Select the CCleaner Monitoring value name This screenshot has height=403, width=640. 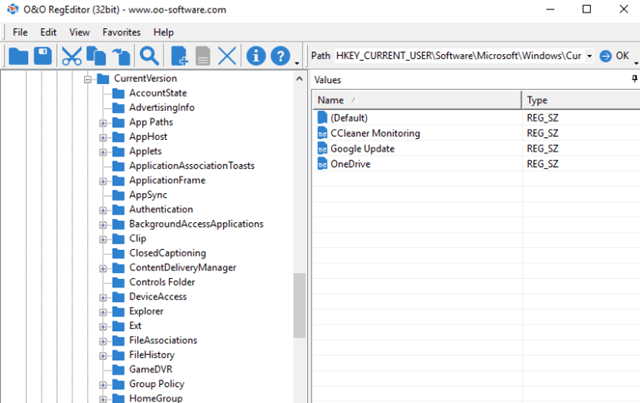pyautogui.click(x=375, y=133)
